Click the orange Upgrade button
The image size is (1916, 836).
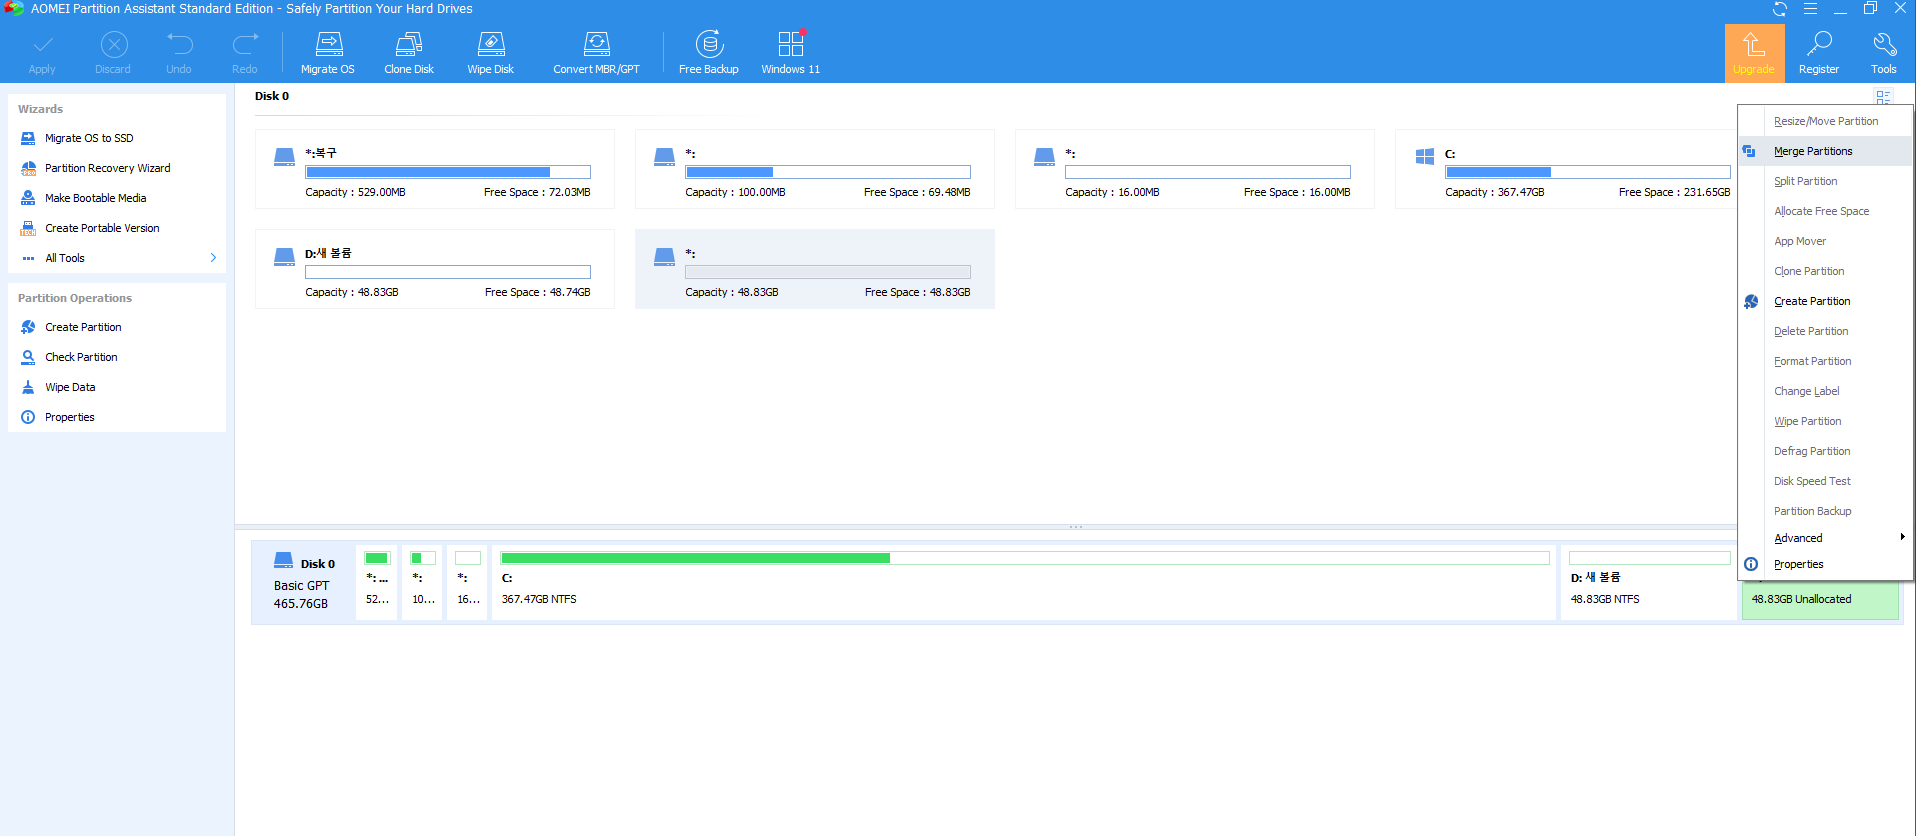tap(1754, 53)
